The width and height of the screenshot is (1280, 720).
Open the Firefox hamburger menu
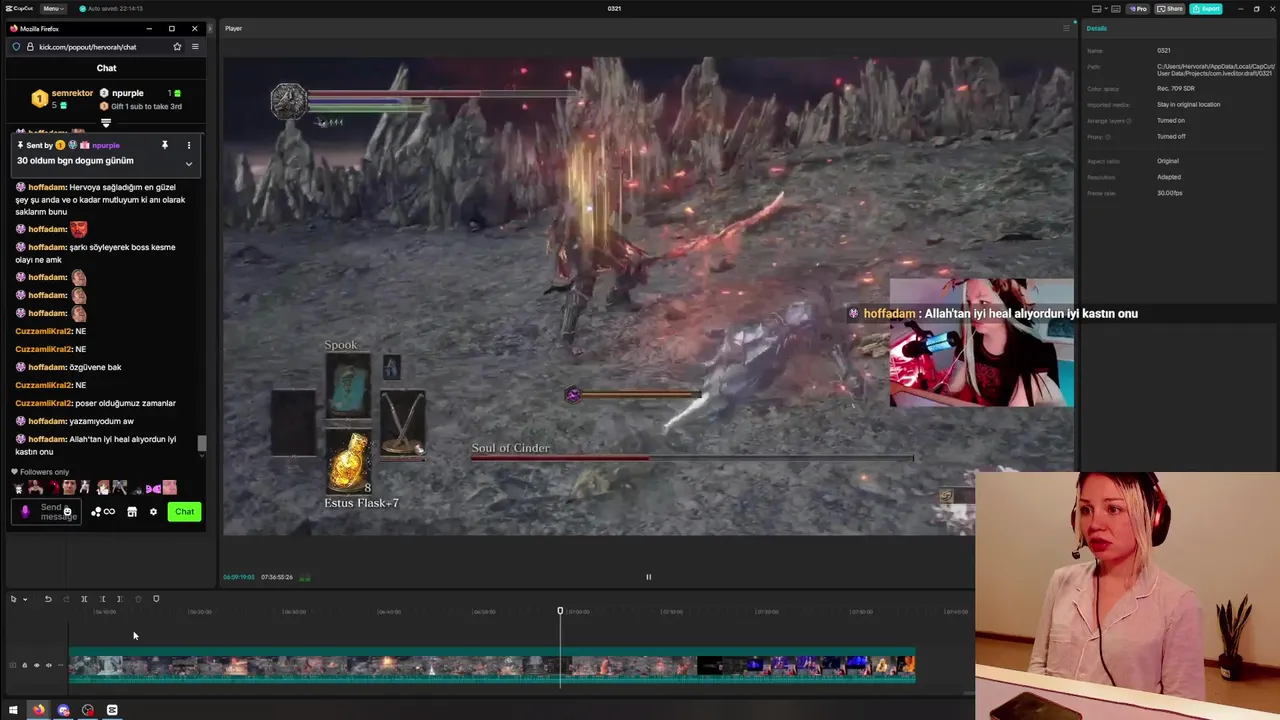click(195, 47)
